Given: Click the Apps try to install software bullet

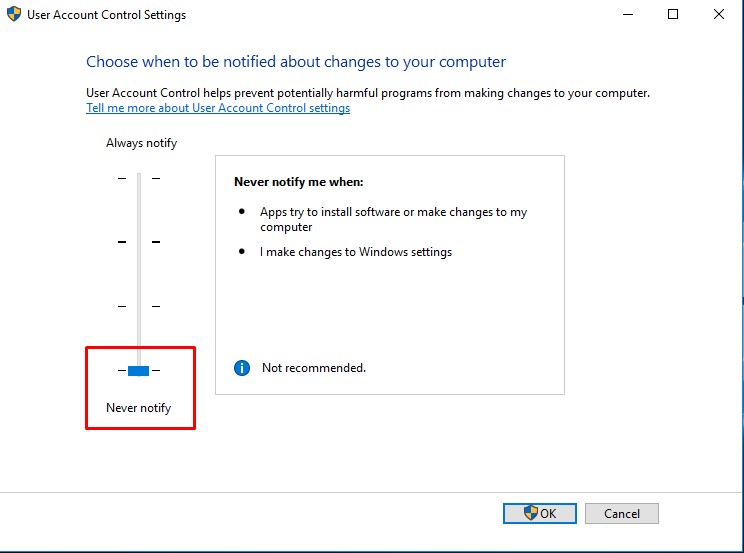Looking at the screenshot, I should [393, 219].
